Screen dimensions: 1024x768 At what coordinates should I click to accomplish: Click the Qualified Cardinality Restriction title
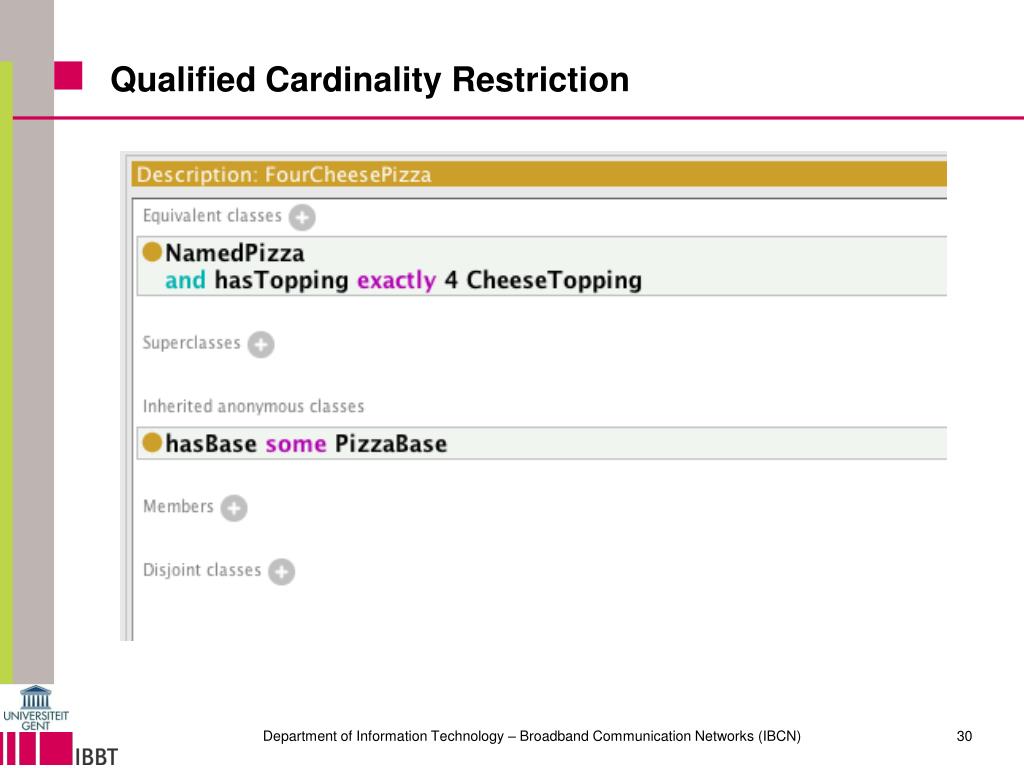[x=370, y=80]
